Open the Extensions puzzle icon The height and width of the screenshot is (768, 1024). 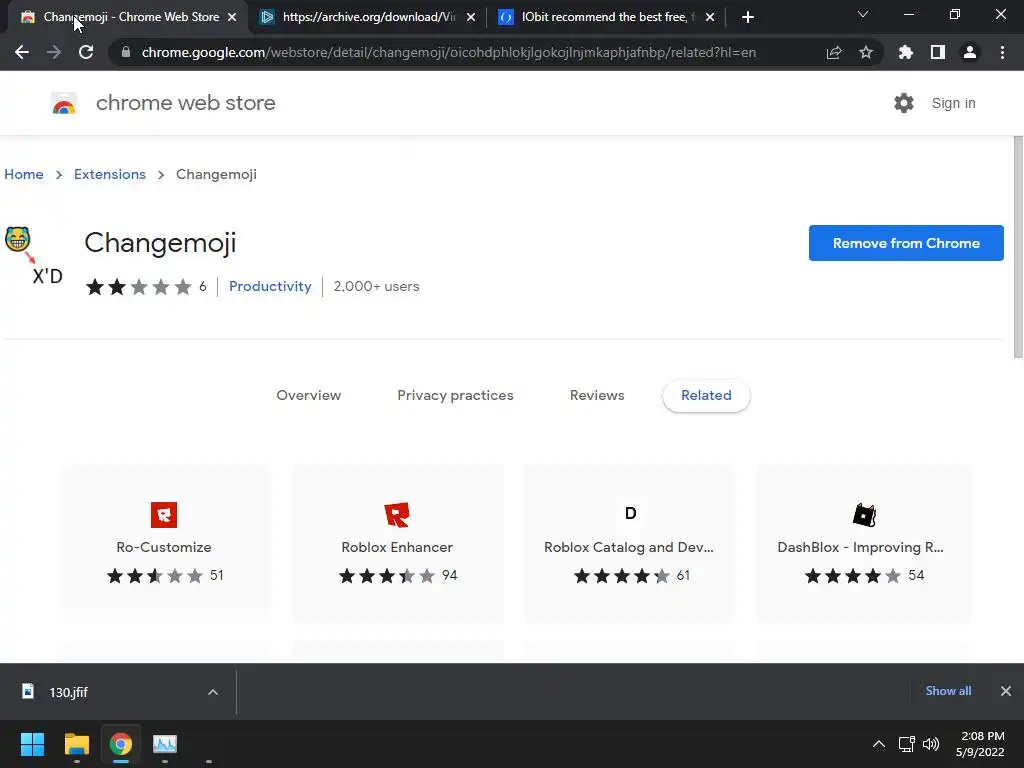tap(905, 52)
